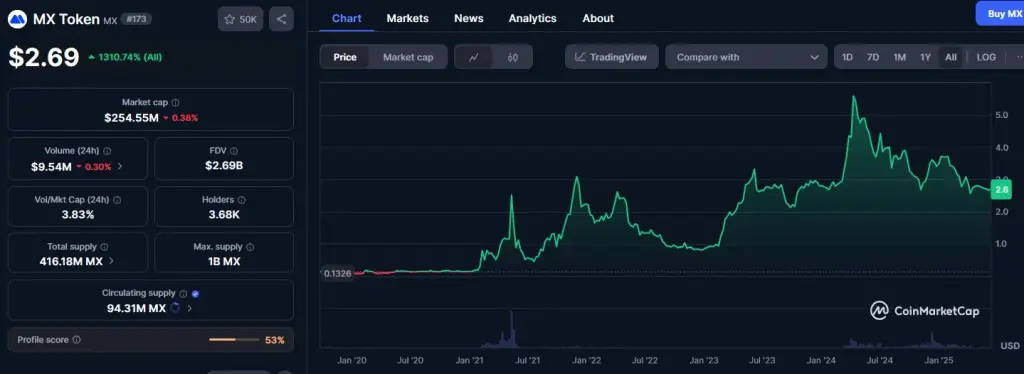Image resolution: width=1024 pixels, height=374 pixels.
Task: Expand the Circulating supply chevron
Action: click(x=189, y=308)
